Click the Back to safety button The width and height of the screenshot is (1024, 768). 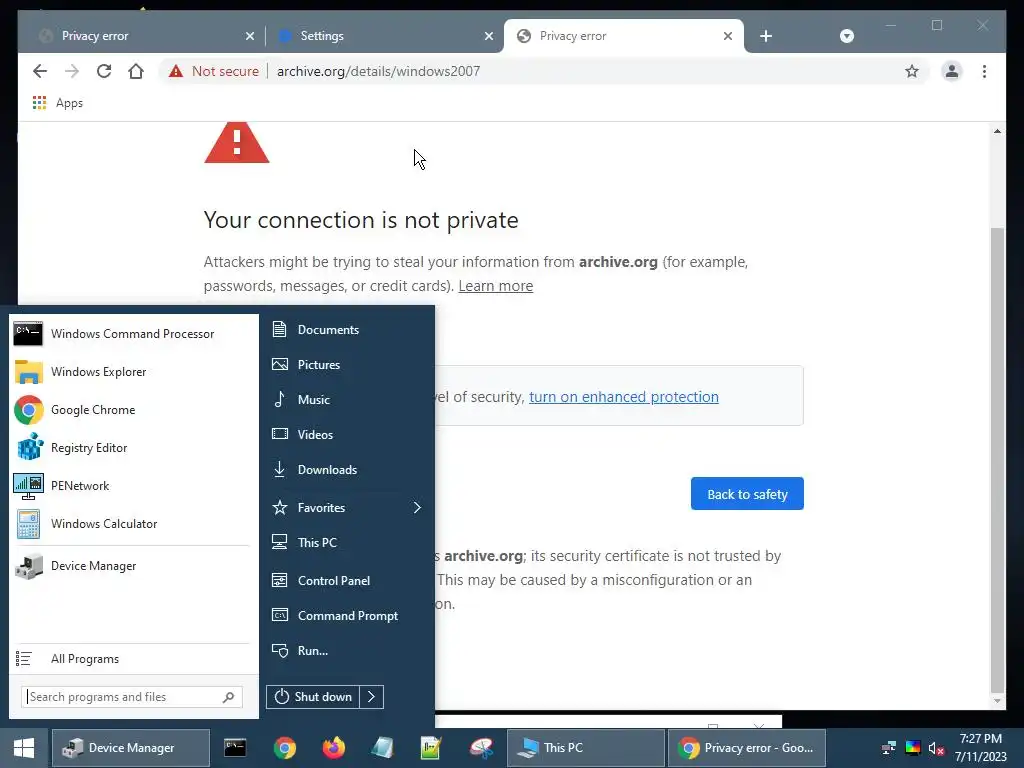click(747, 494)
